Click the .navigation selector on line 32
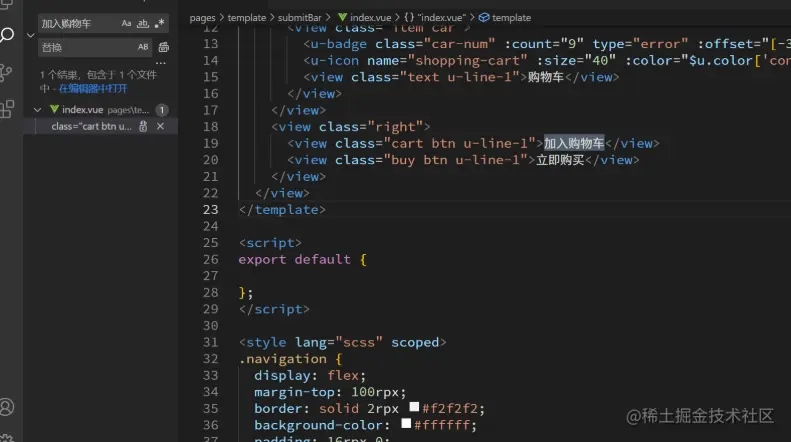Viewport: 791px width, 442px height. click(x=282, y=359)
